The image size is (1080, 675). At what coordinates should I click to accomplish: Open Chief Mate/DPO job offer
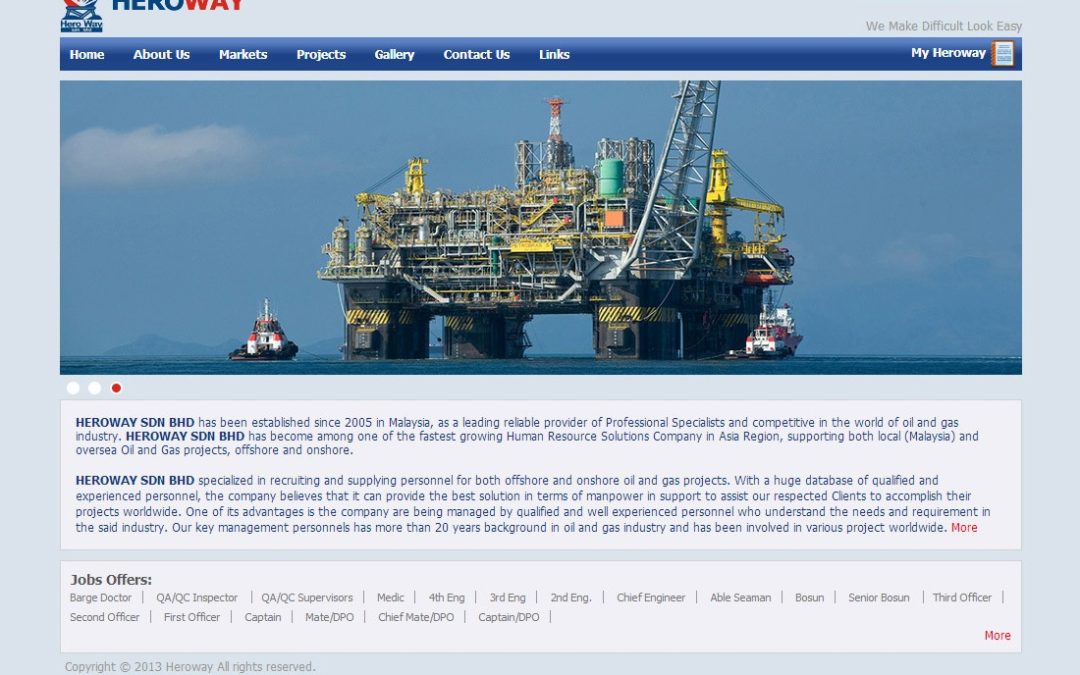pyautogui.click(x=416, y=617)
